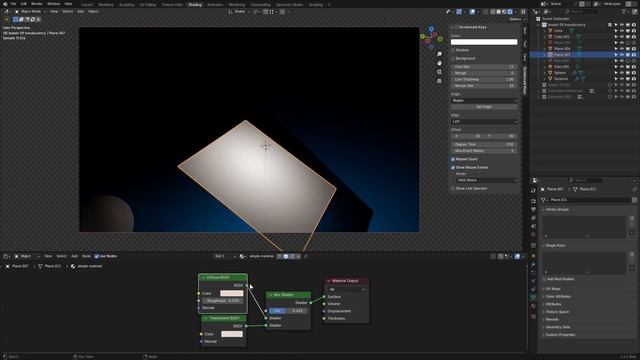Toggle the Add Rest Position checkbox

point(544,279)
